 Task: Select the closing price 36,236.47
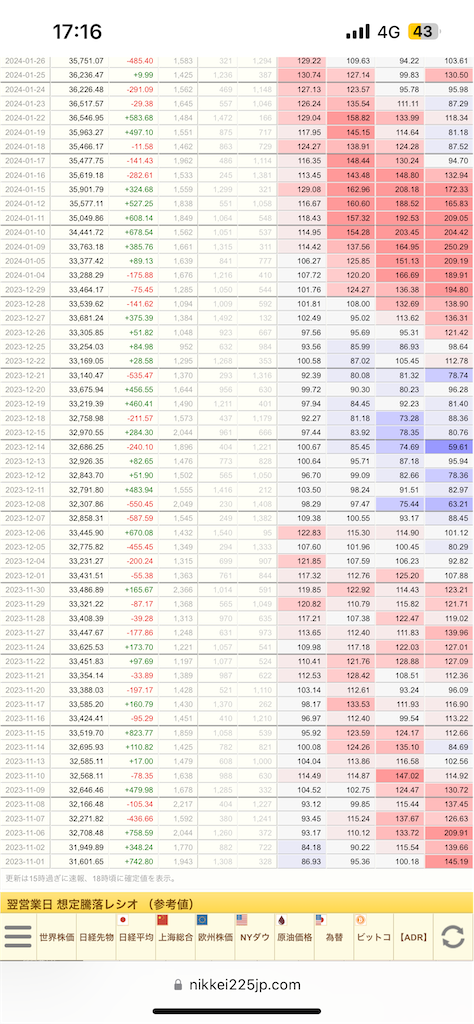[x=86, y=75]
